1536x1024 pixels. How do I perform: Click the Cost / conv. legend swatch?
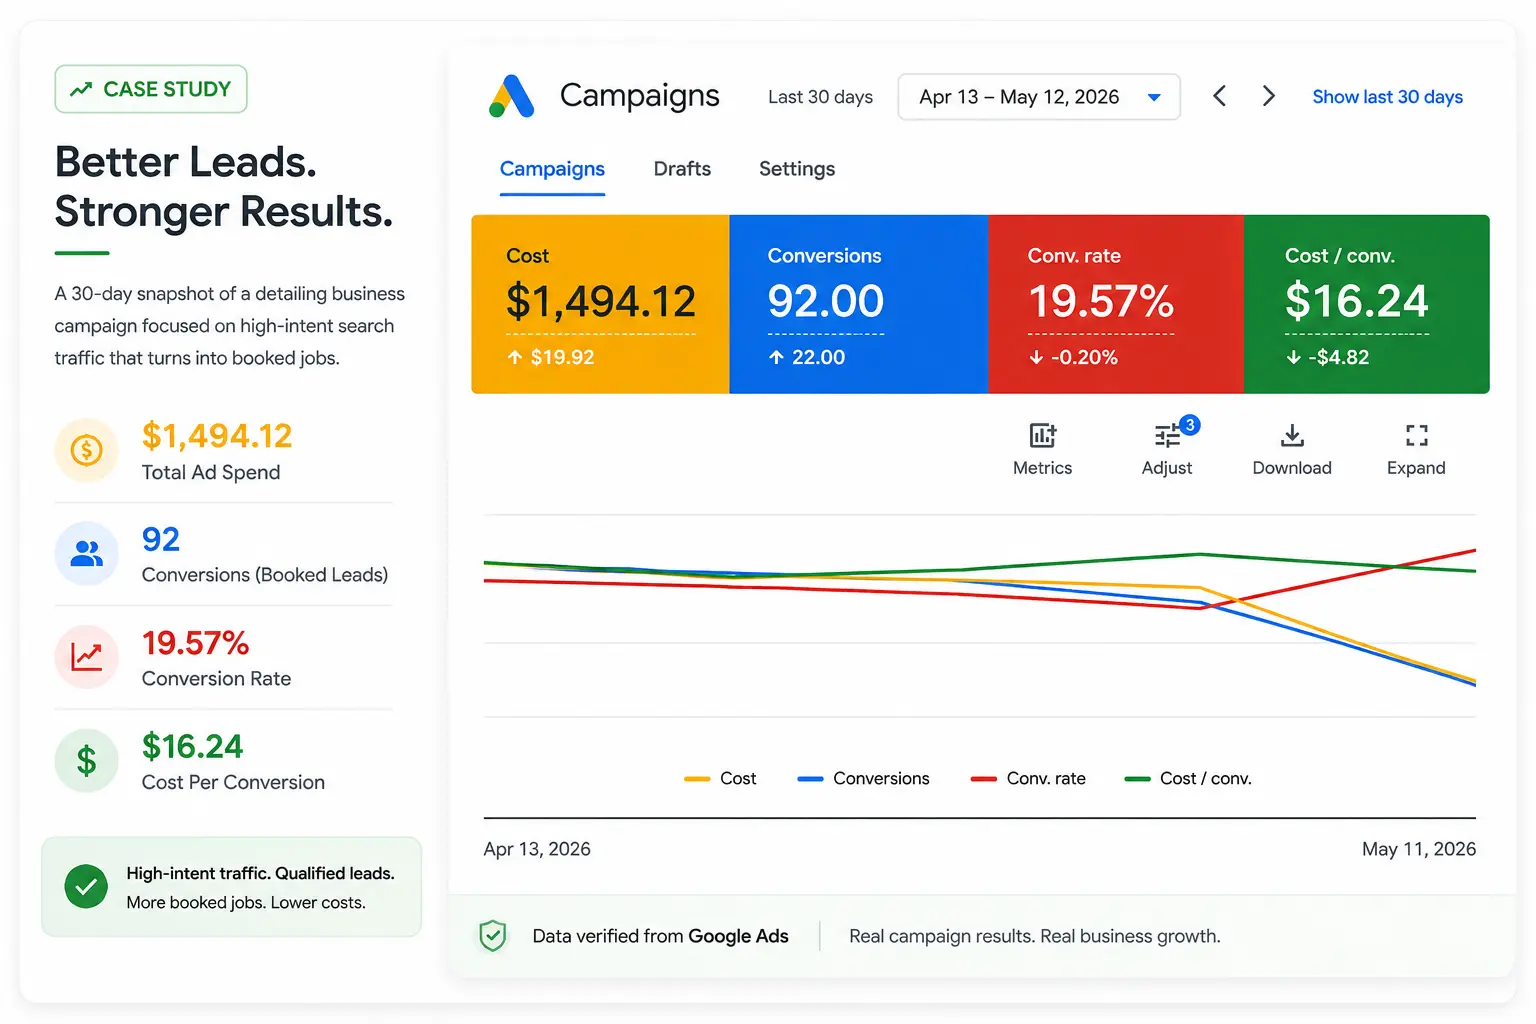1138,779
